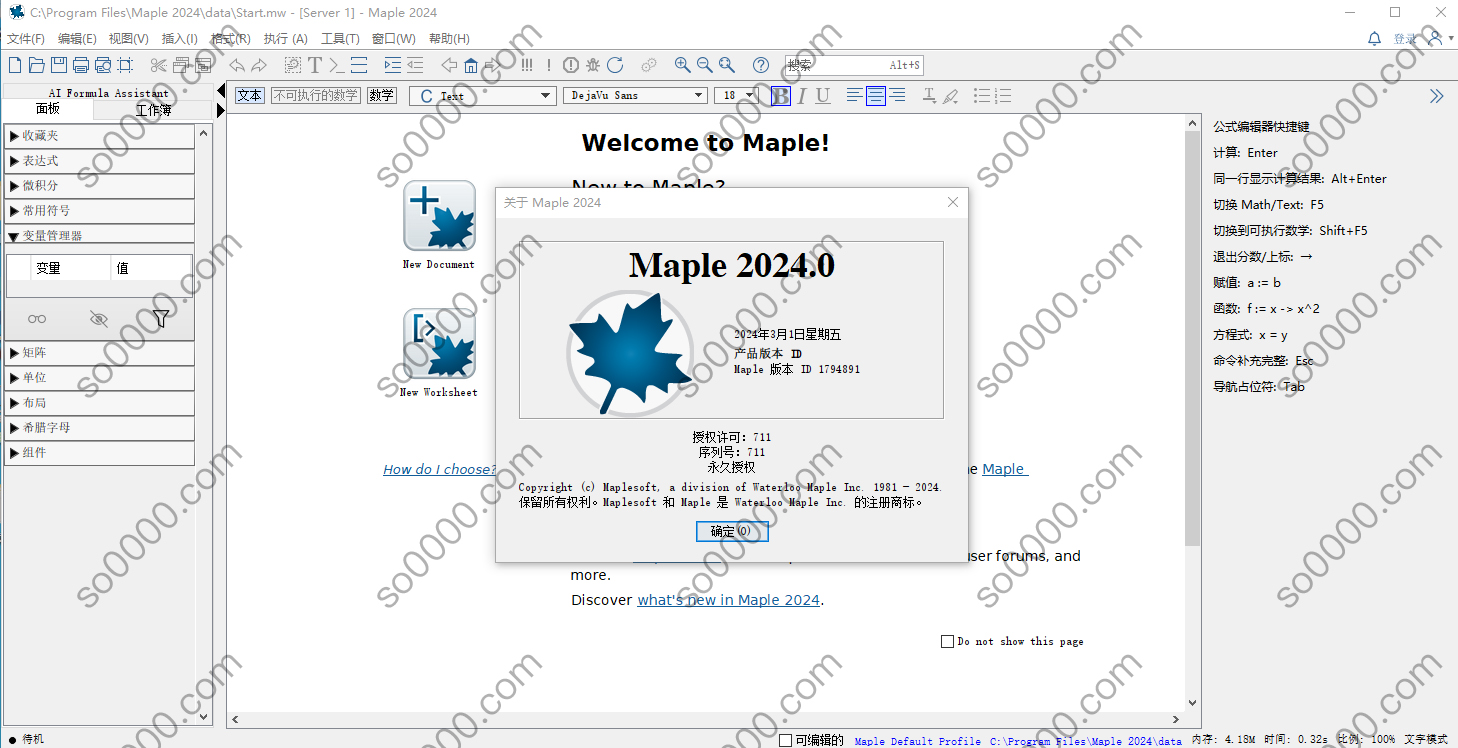Open what's new in Maple 2024 link
Screen dimensions: 1458x748
[729, 600]
